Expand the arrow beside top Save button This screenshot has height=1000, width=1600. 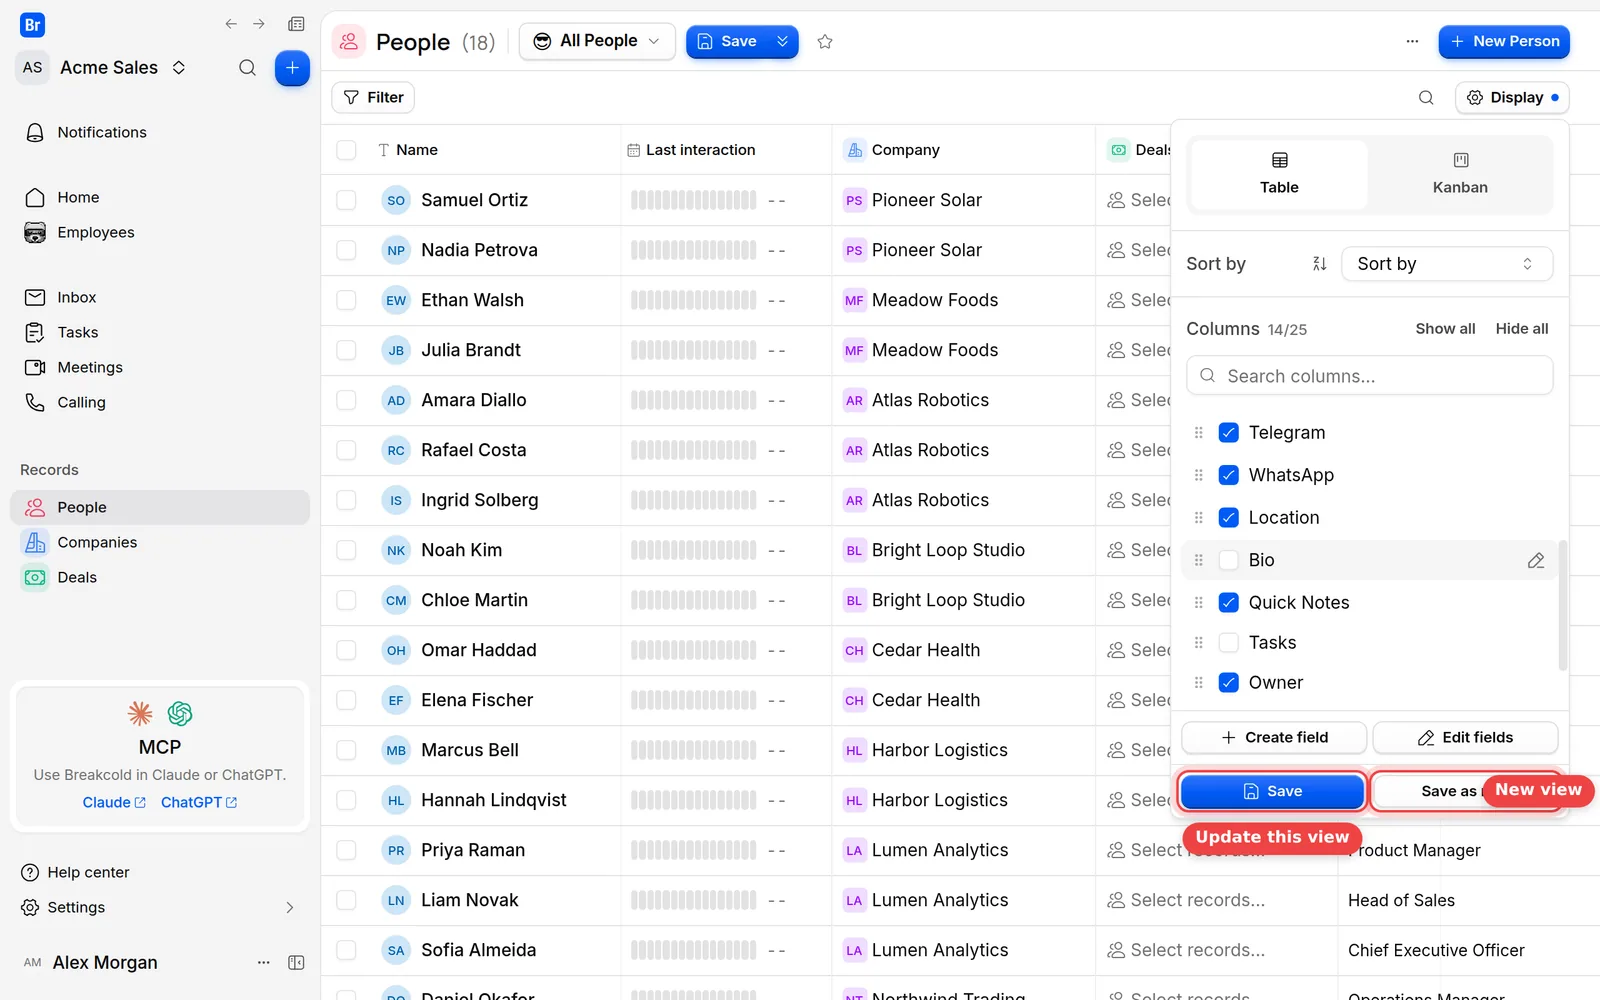pos(783,41)
